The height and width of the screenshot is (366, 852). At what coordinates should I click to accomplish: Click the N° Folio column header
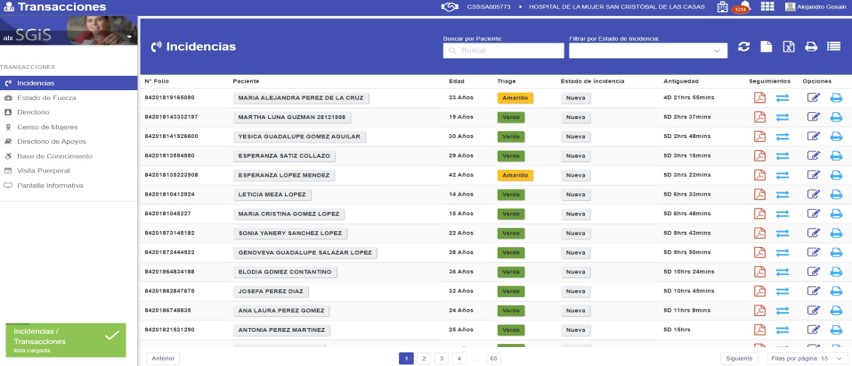click(157, 81)
